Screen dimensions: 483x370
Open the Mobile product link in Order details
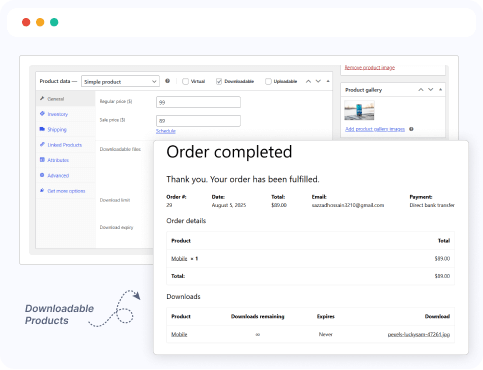pyautogui.click(x=179, y=259)
